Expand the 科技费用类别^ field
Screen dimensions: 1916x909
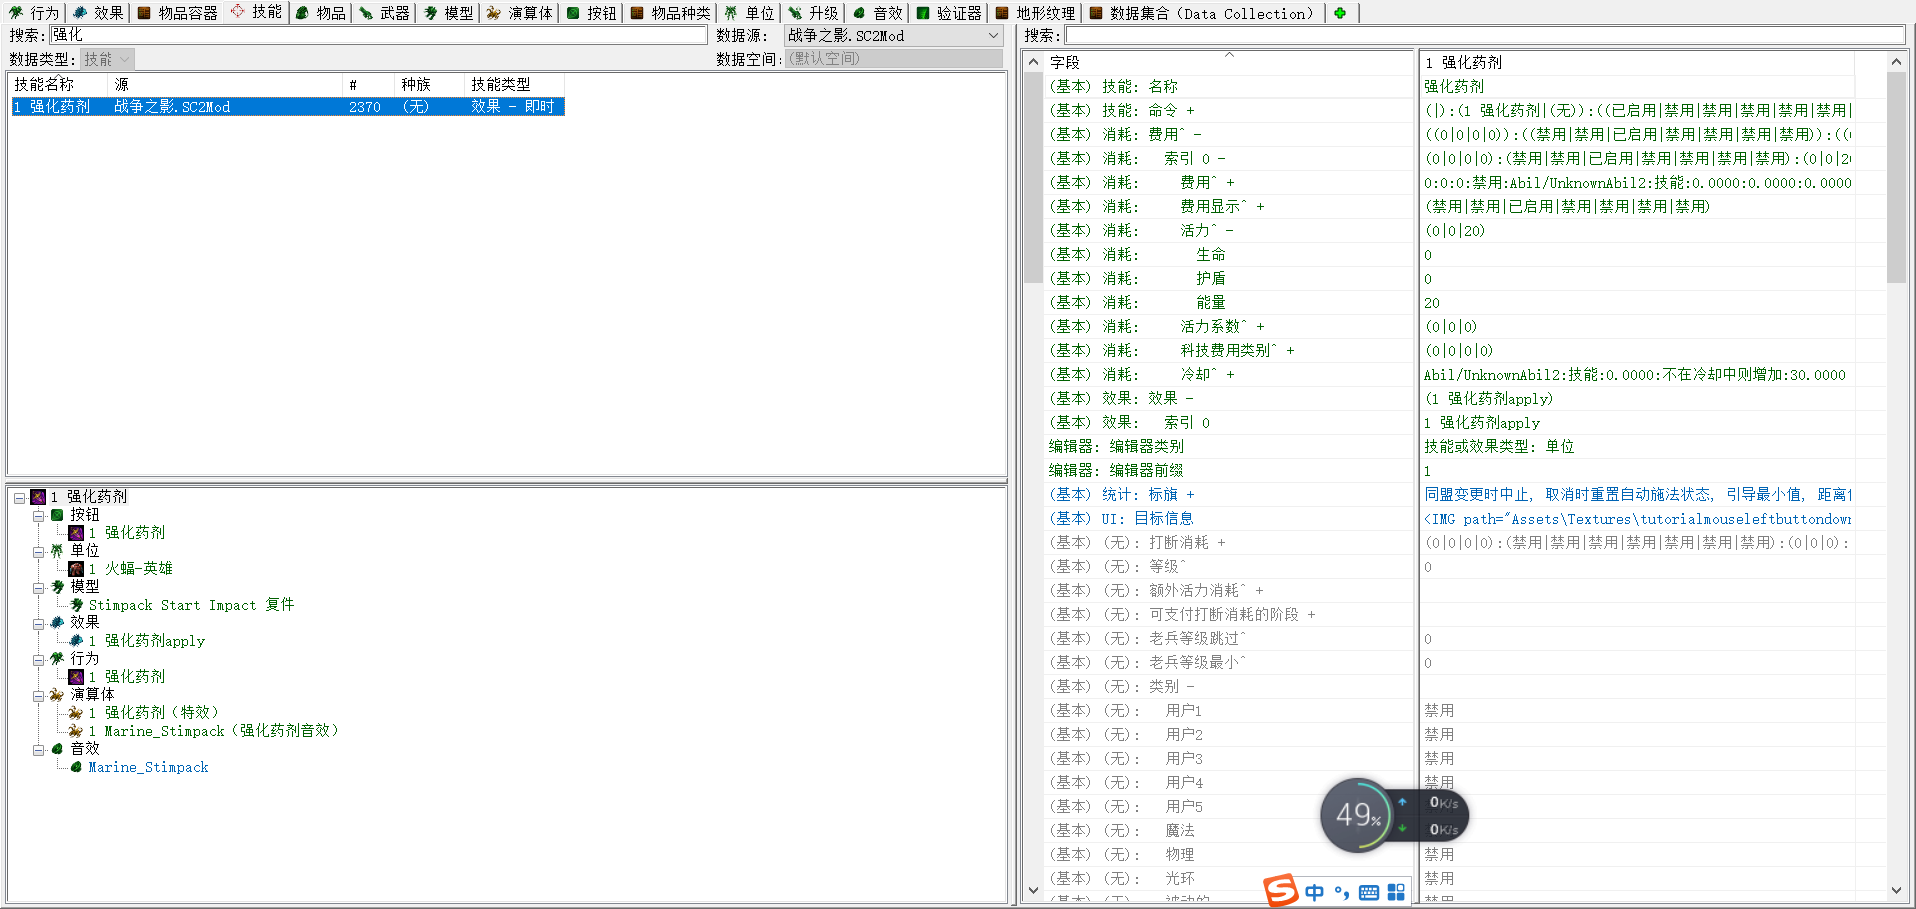pyautogui.click(x=1290, y=350)
